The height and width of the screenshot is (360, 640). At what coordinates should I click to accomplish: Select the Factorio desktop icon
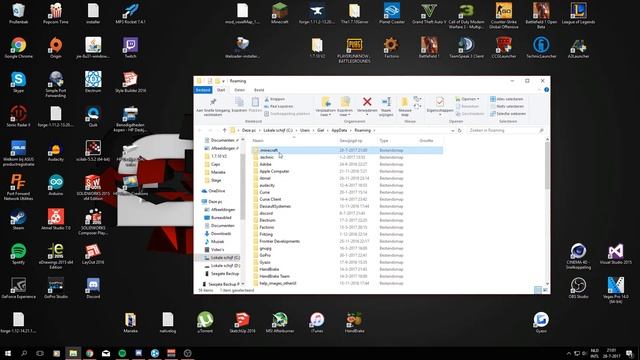point(391,48)
